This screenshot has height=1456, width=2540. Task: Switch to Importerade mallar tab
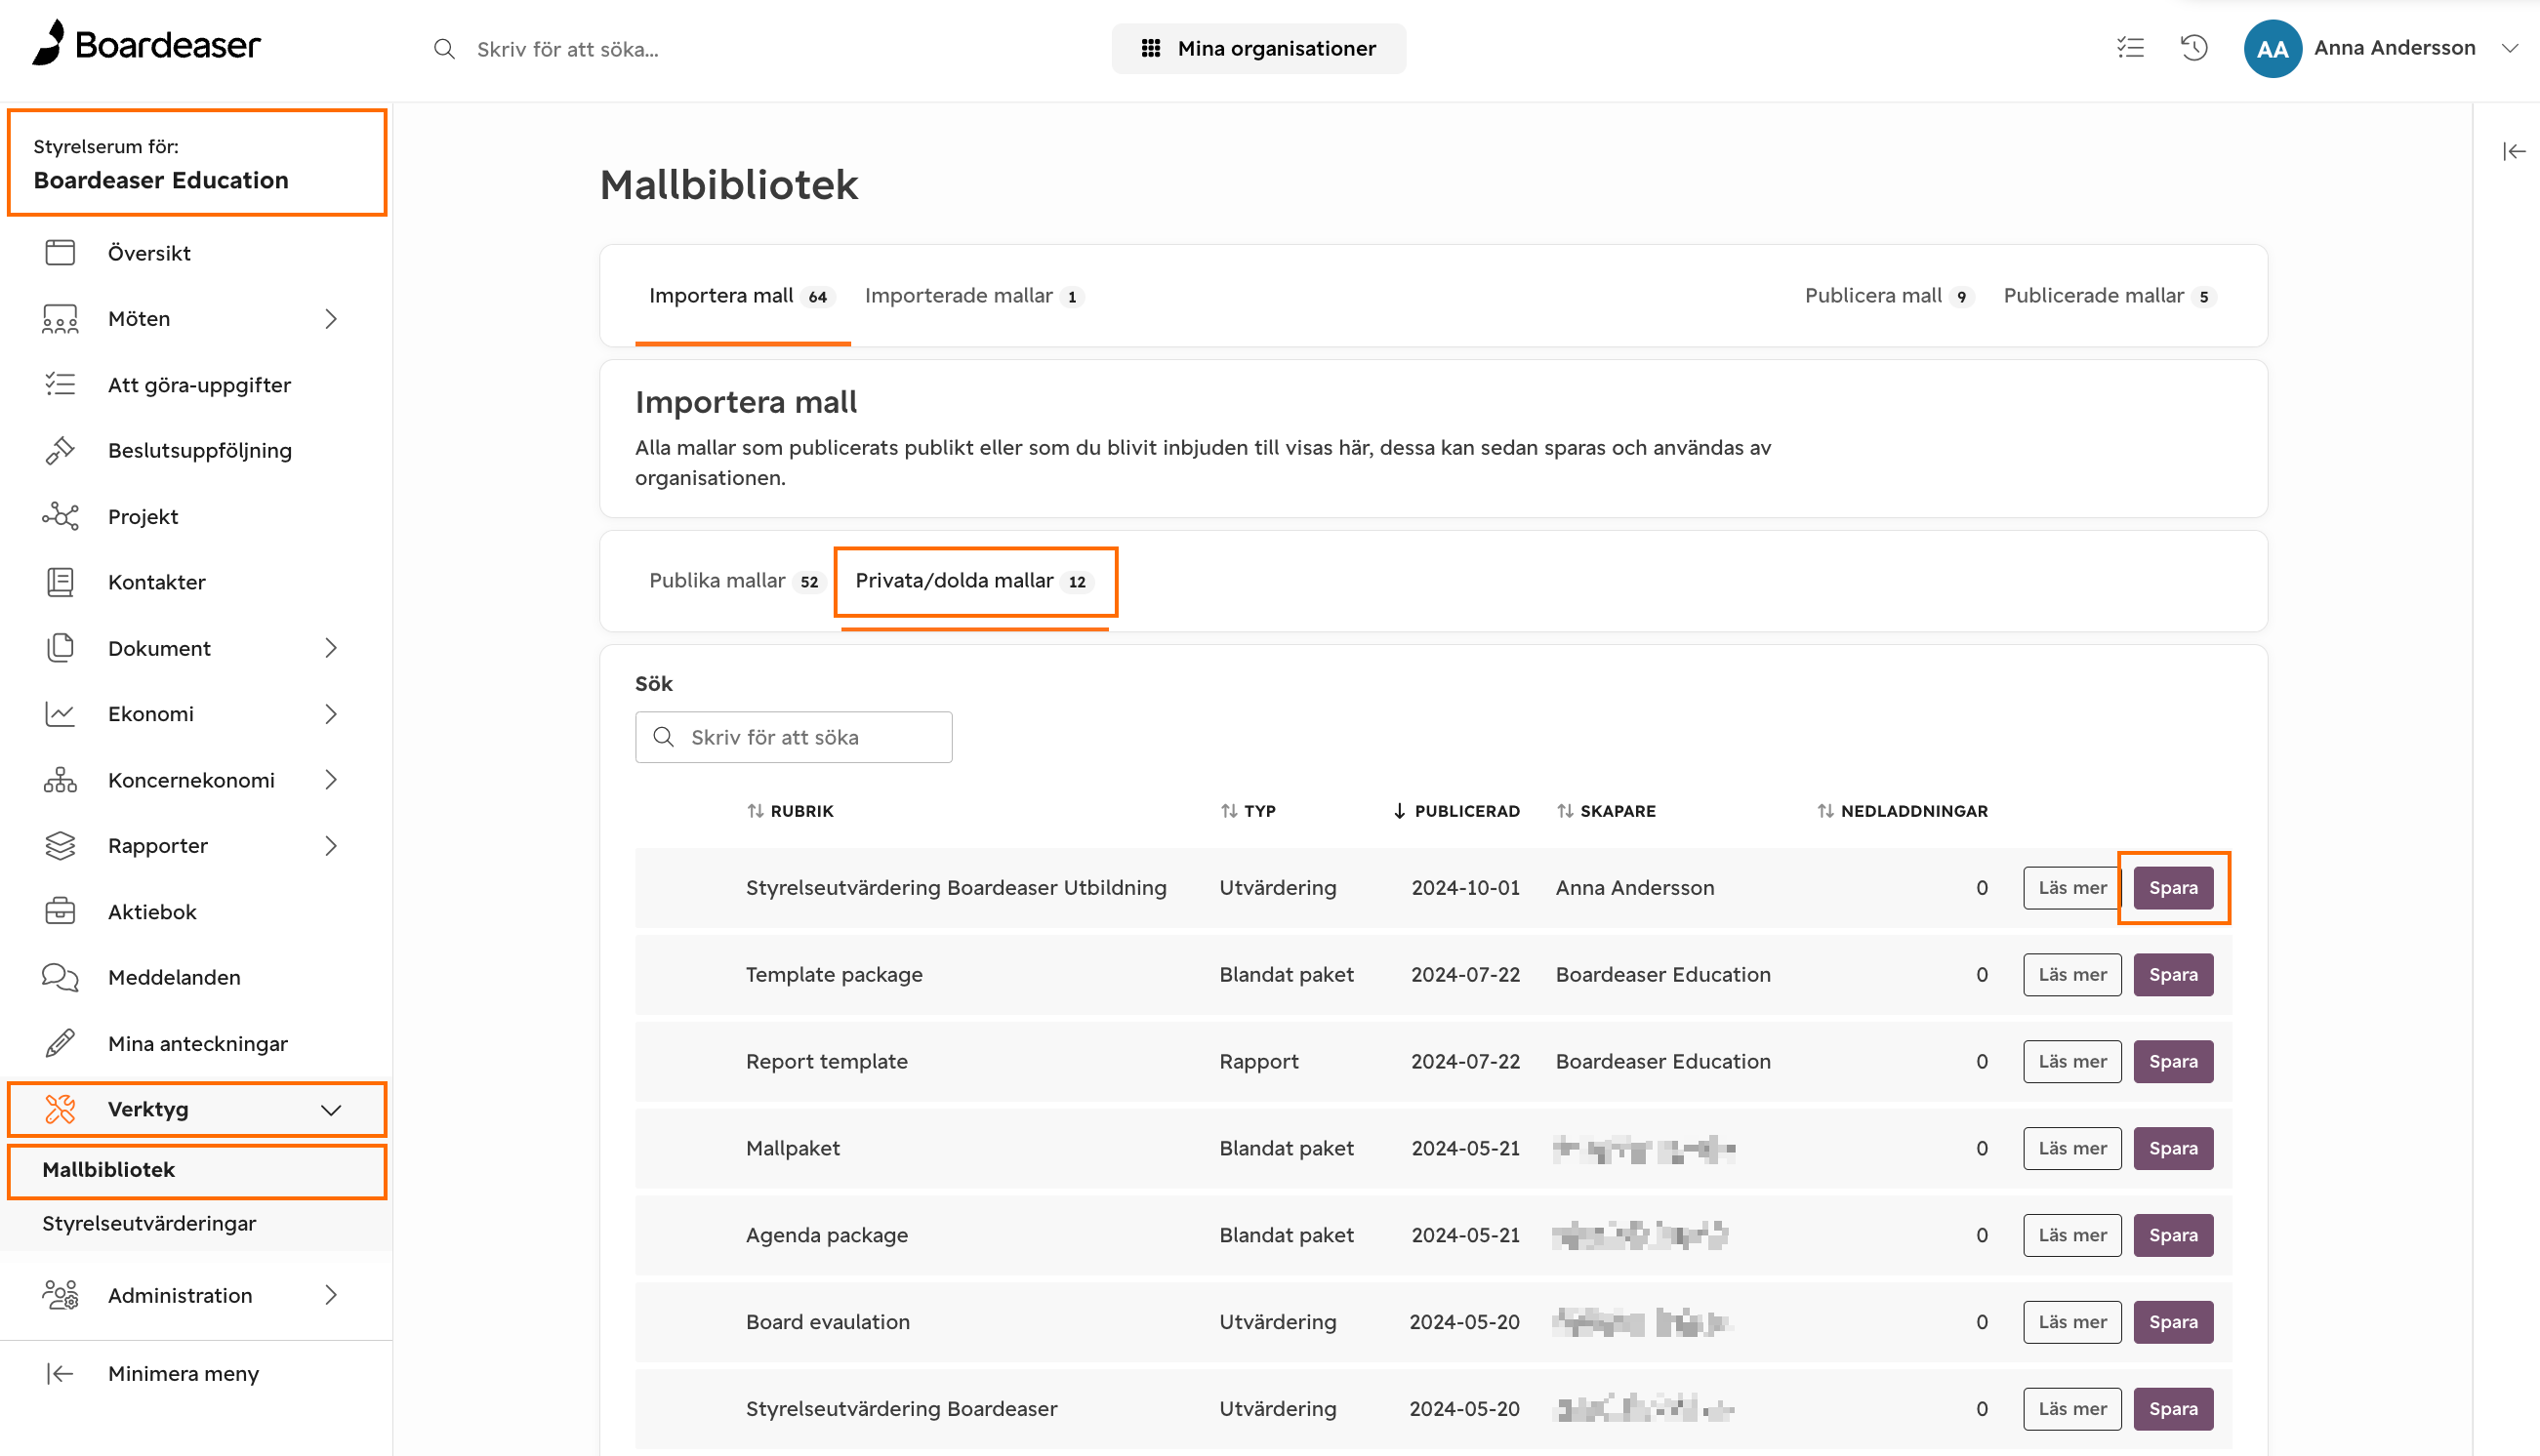coord(974,296)
